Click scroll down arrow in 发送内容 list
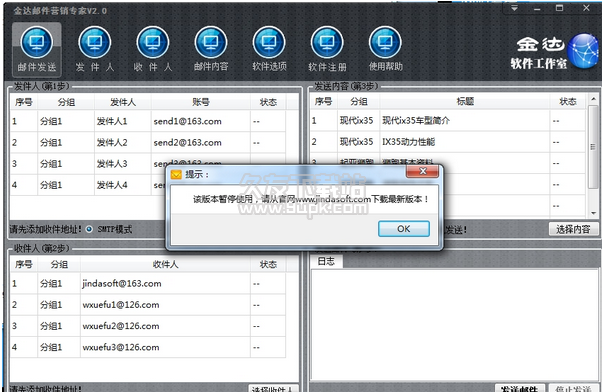 (593, 213)
